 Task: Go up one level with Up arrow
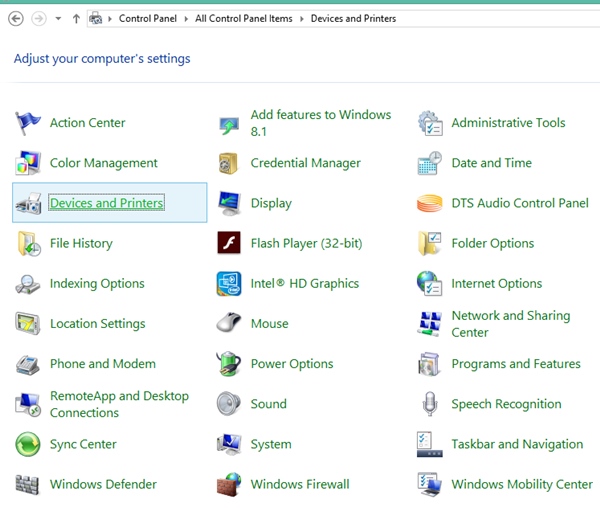[76, 18]
